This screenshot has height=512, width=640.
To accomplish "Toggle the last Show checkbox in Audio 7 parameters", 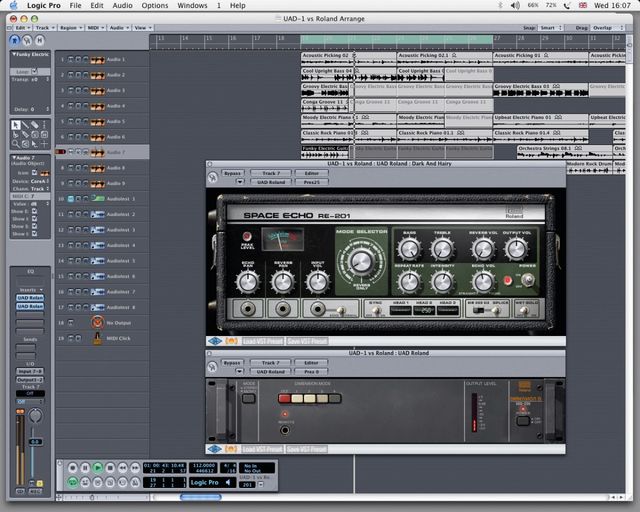I will (34, 234).
